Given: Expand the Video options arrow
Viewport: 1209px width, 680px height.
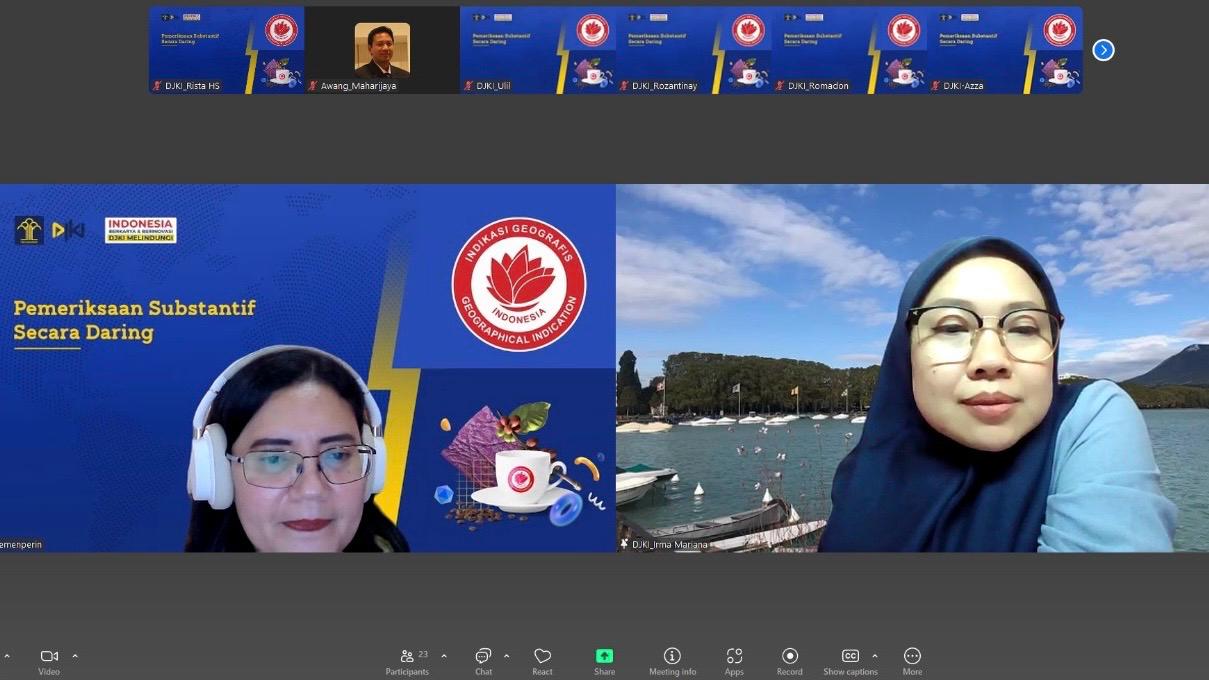Looking at the screenshot, I should point(75,656).
